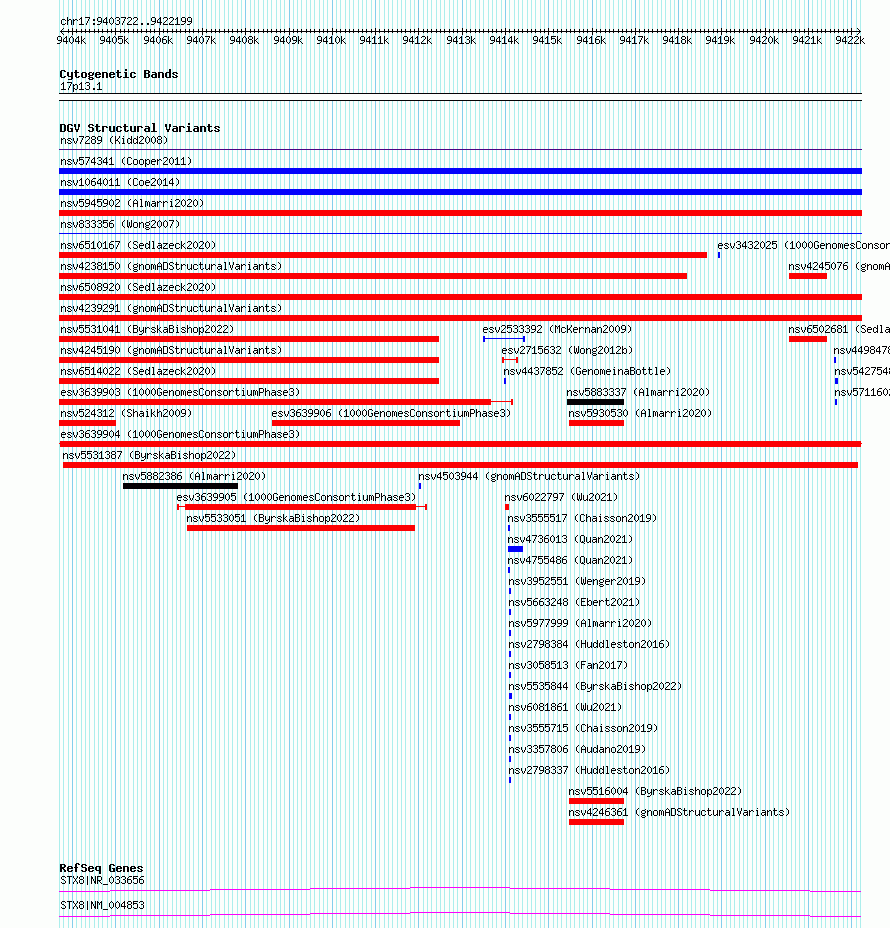Screen dimensions: 890x928
Task: Click the 9404k ruler position label
Action: tap(71, 40)
